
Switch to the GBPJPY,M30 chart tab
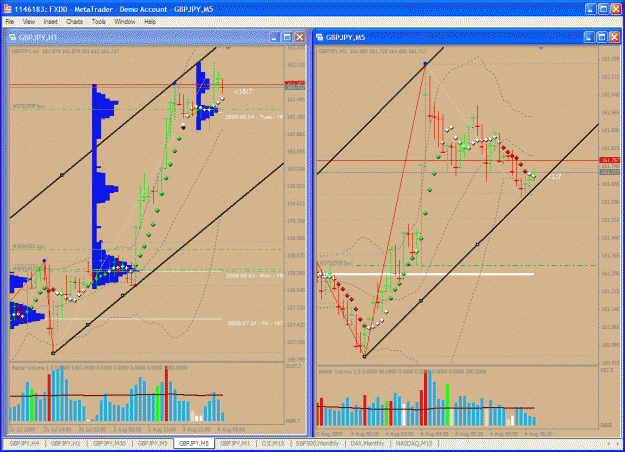point(109,443)
